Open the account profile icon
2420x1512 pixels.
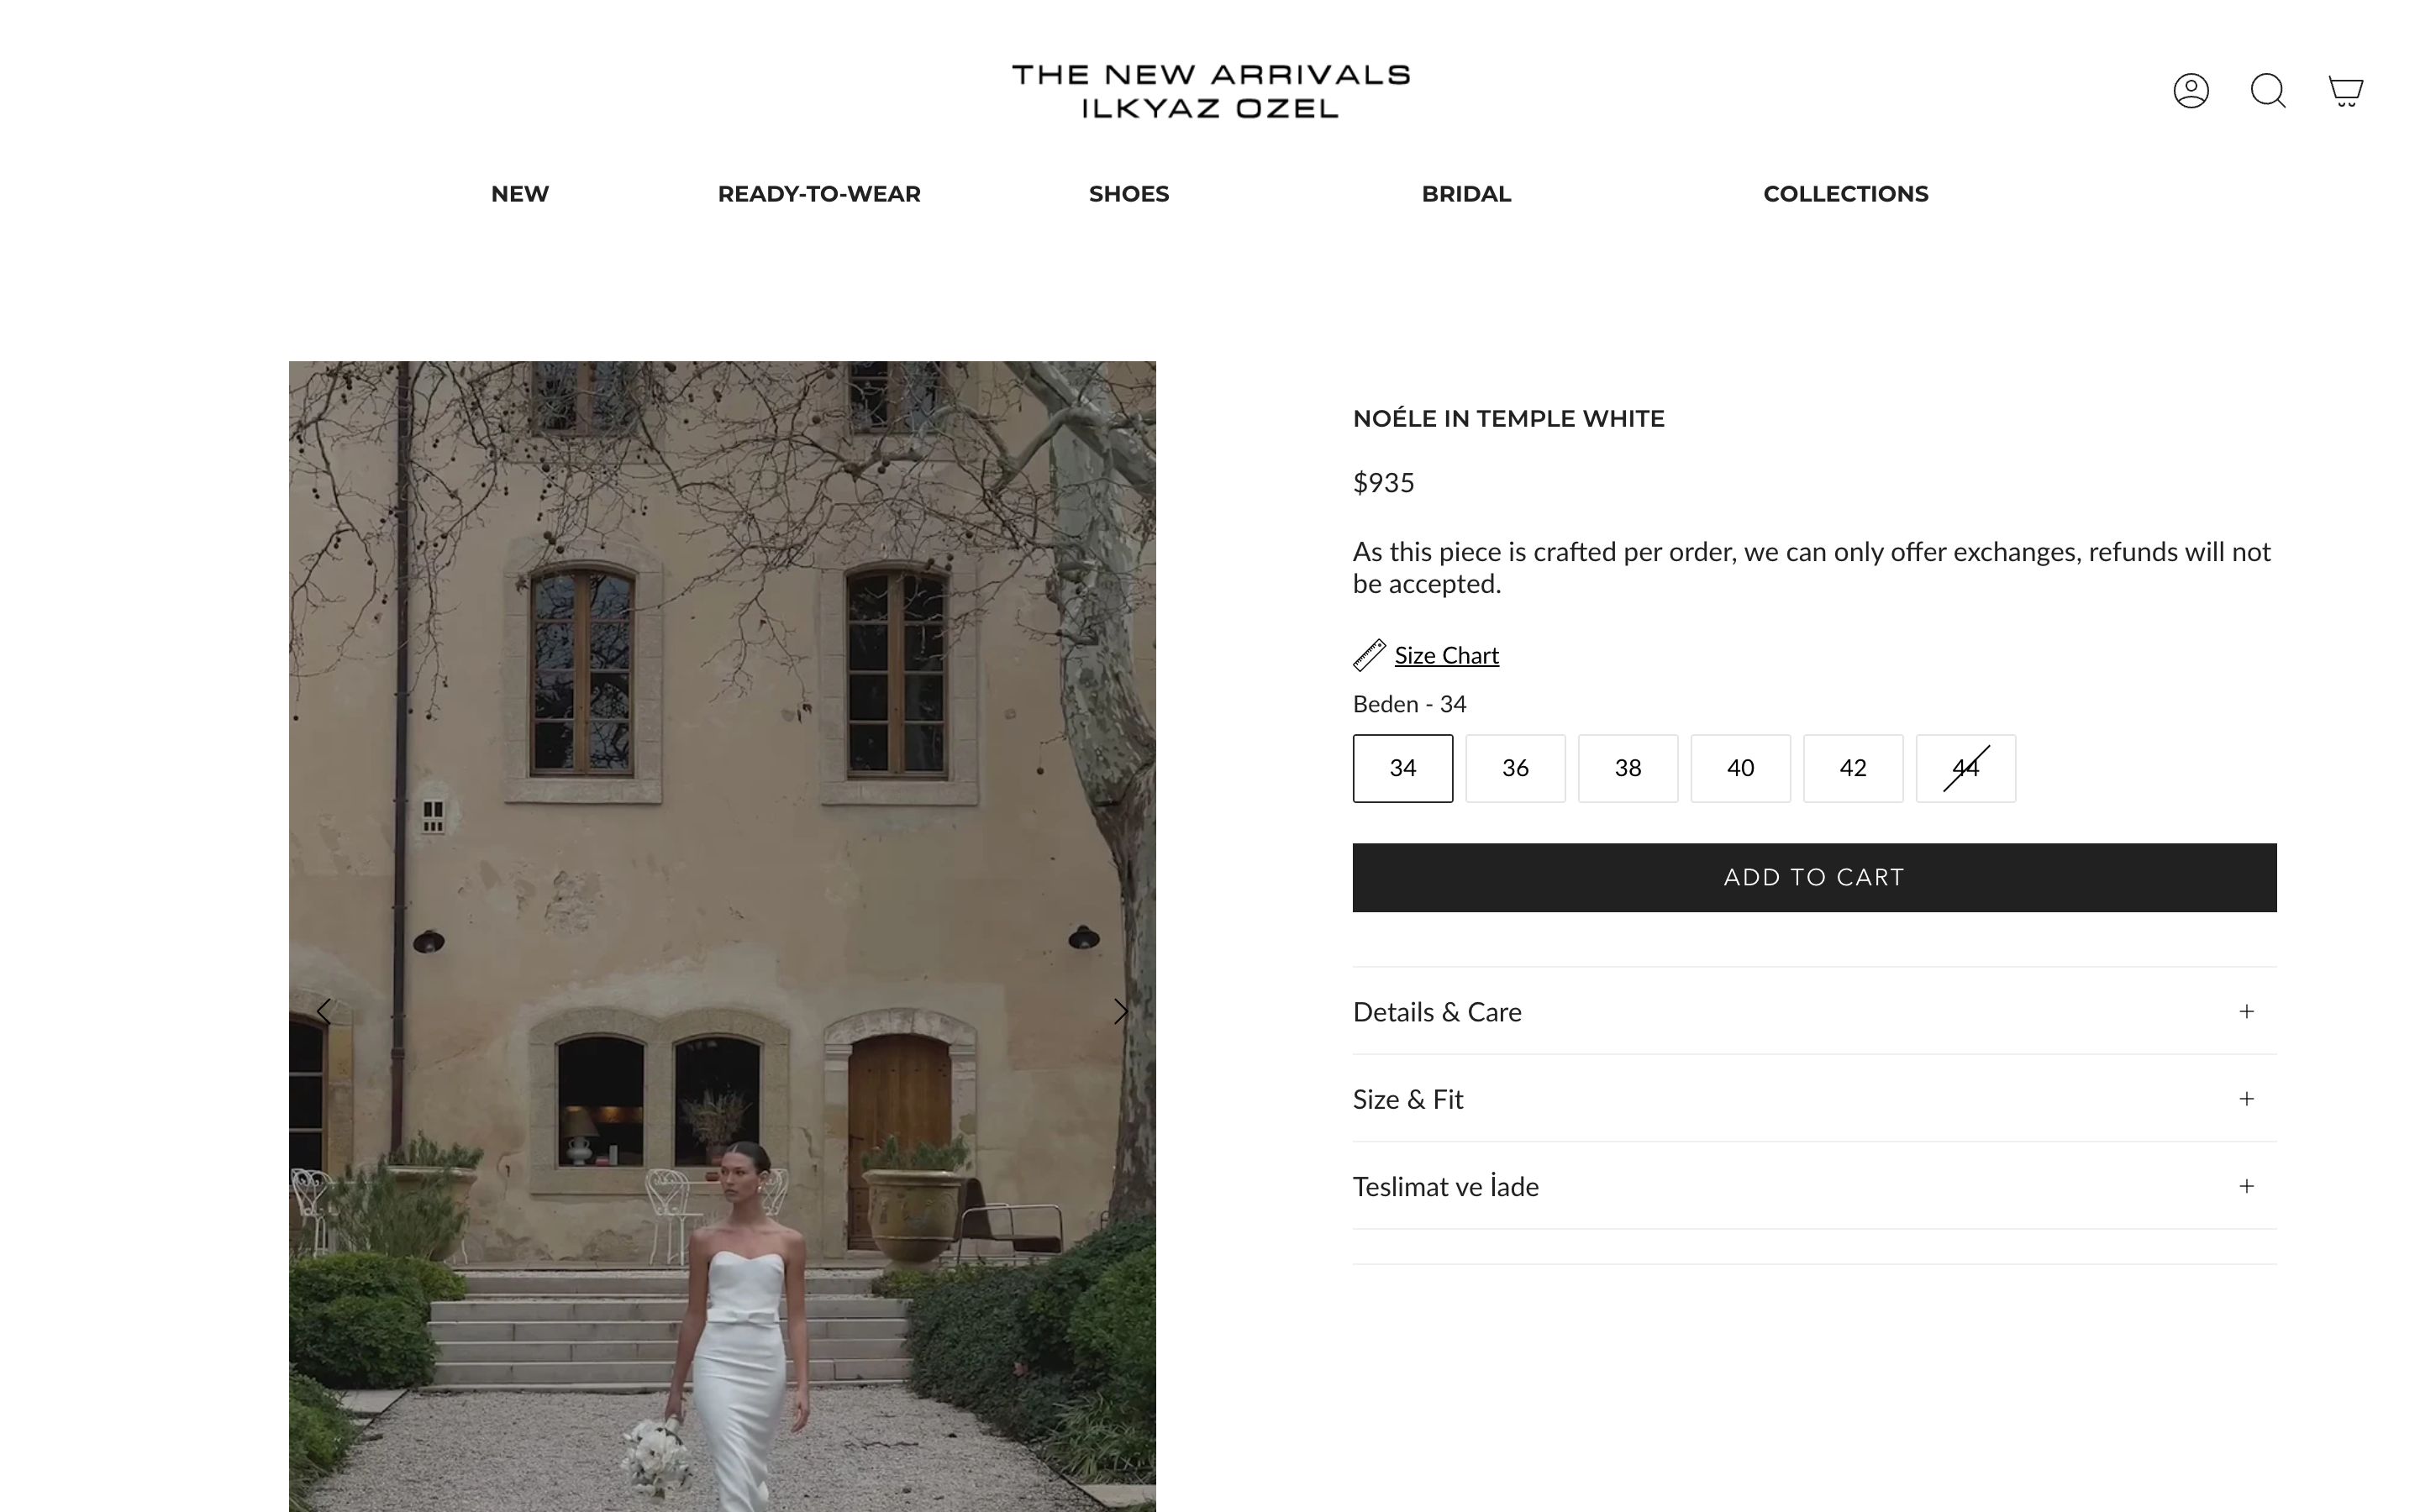(x=2190, y=91)
